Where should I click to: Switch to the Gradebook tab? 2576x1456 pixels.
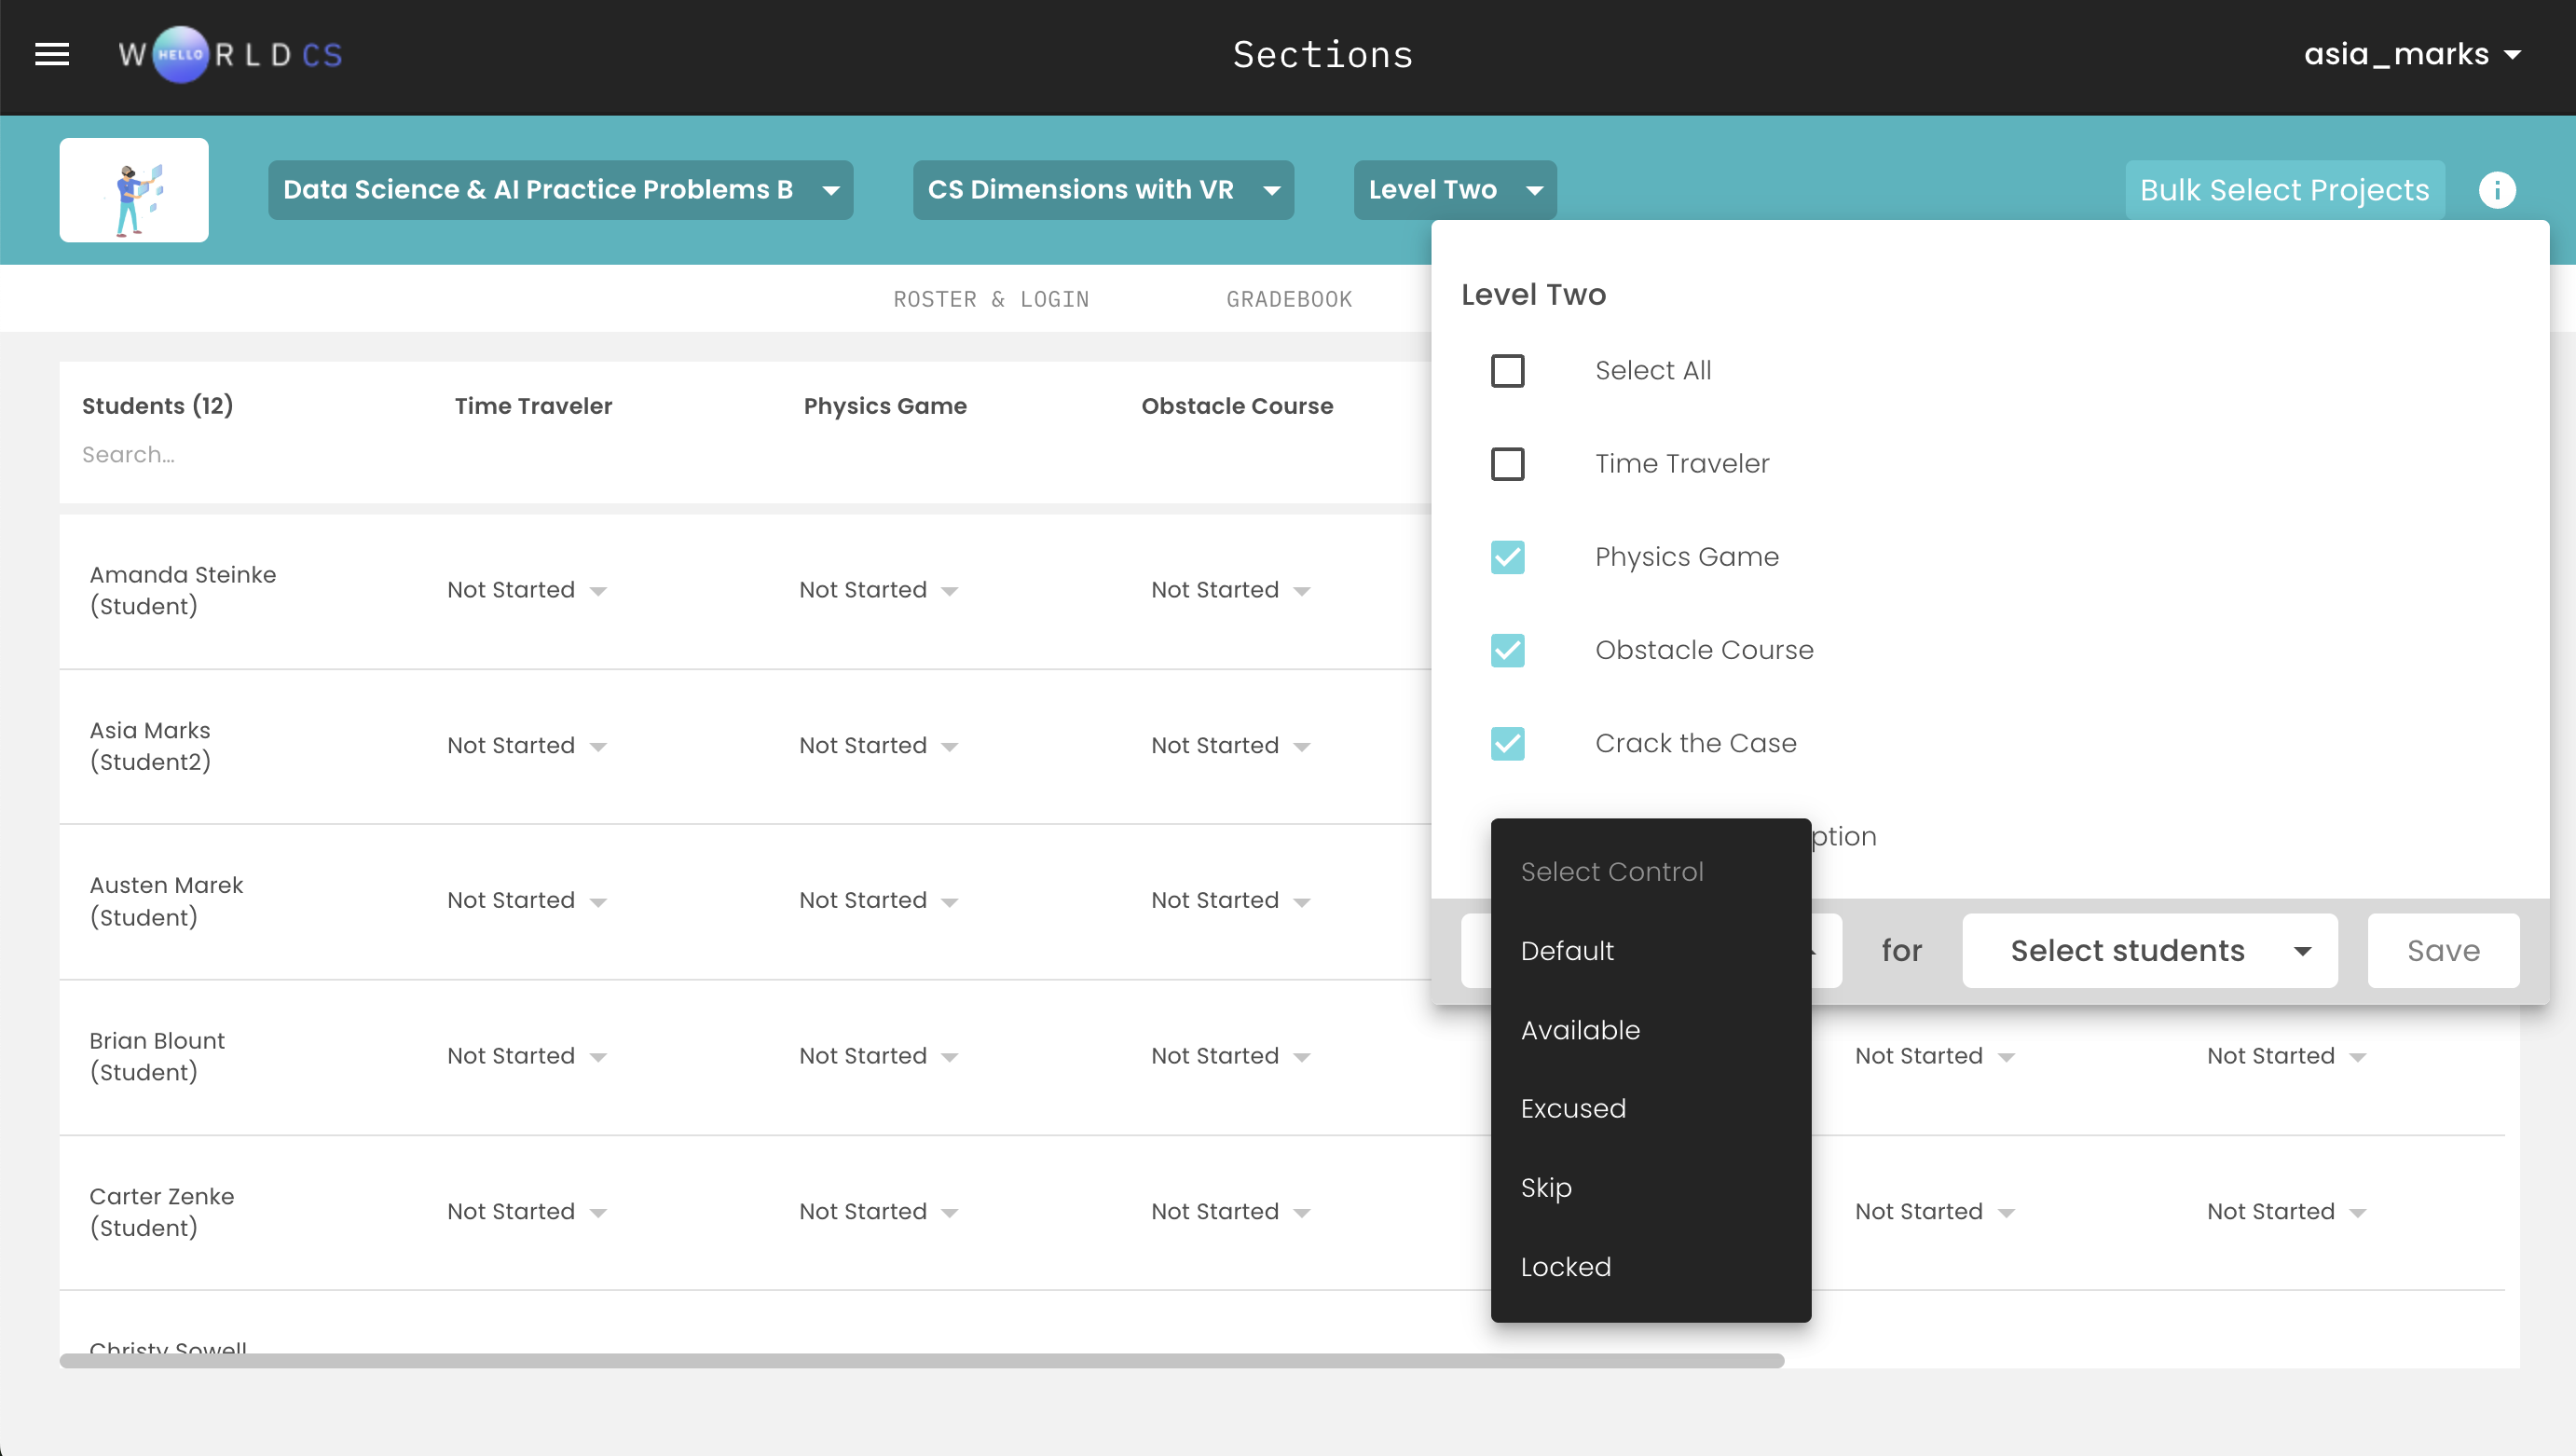click(x=1288, y=299)
